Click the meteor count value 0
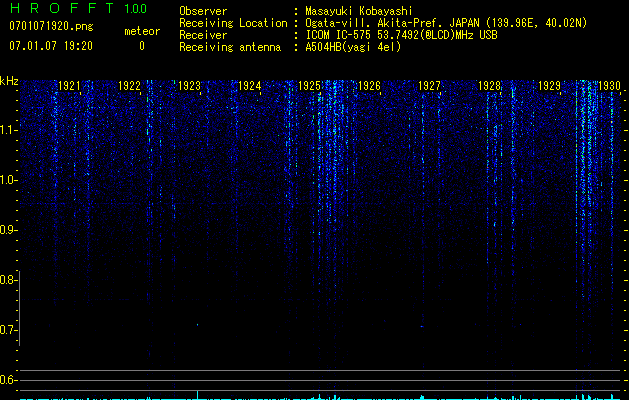 point(142,46)
